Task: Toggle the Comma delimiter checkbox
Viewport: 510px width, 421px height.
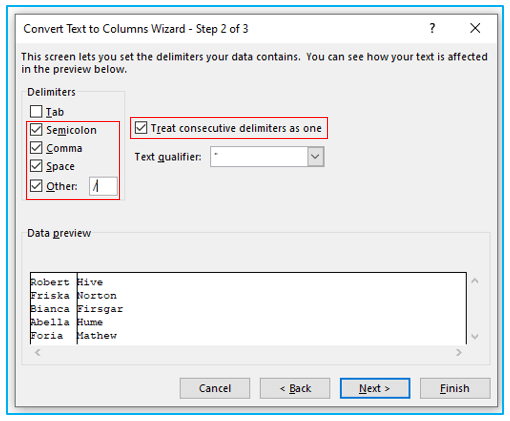Action: (x=36, y=148)
